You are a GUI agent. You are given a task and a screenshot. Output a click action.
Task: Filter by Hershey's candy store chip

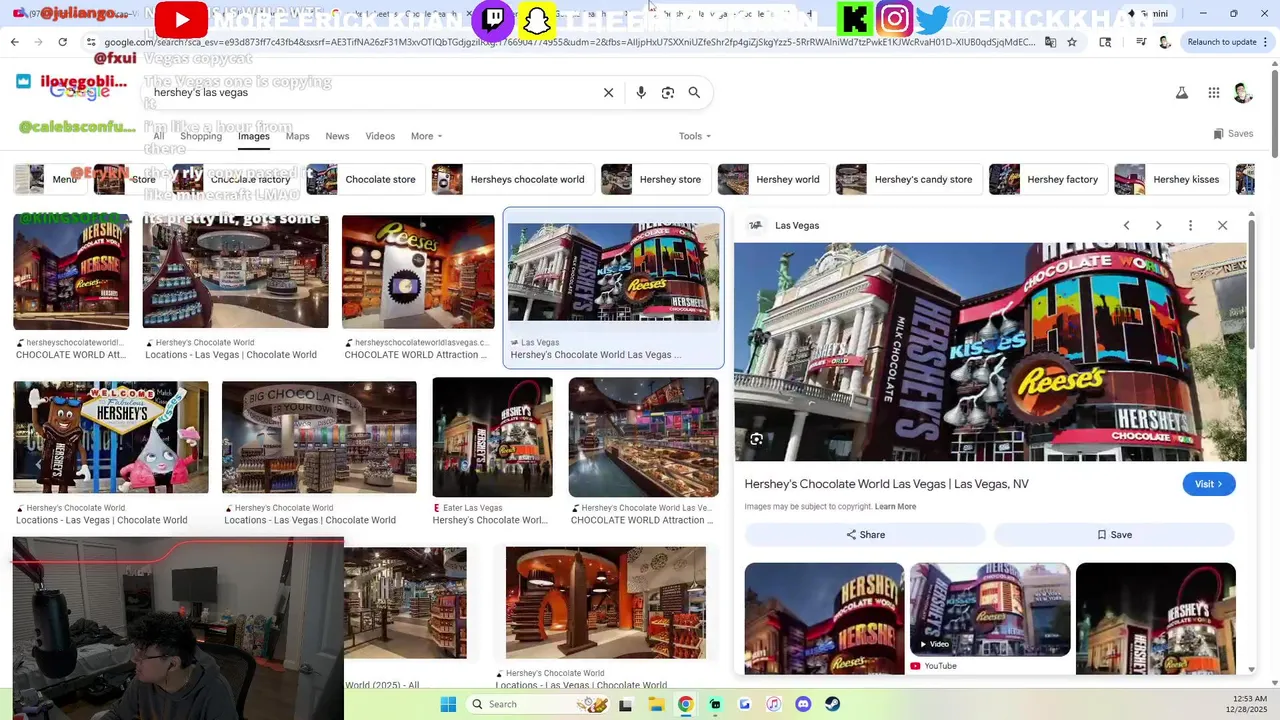(908, 179)
